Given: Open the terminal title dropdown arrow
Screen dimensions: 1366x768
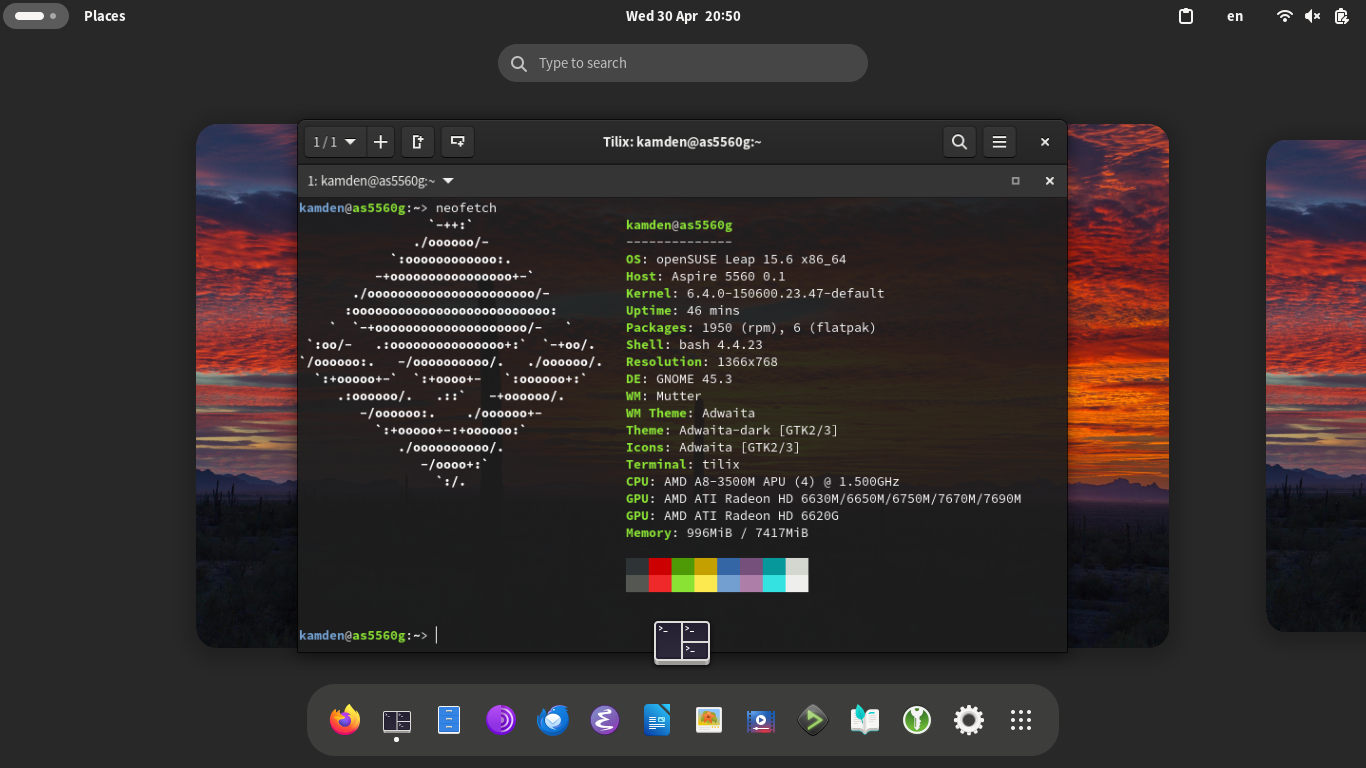Looking at the screenshot, I should tap(448, 181).
